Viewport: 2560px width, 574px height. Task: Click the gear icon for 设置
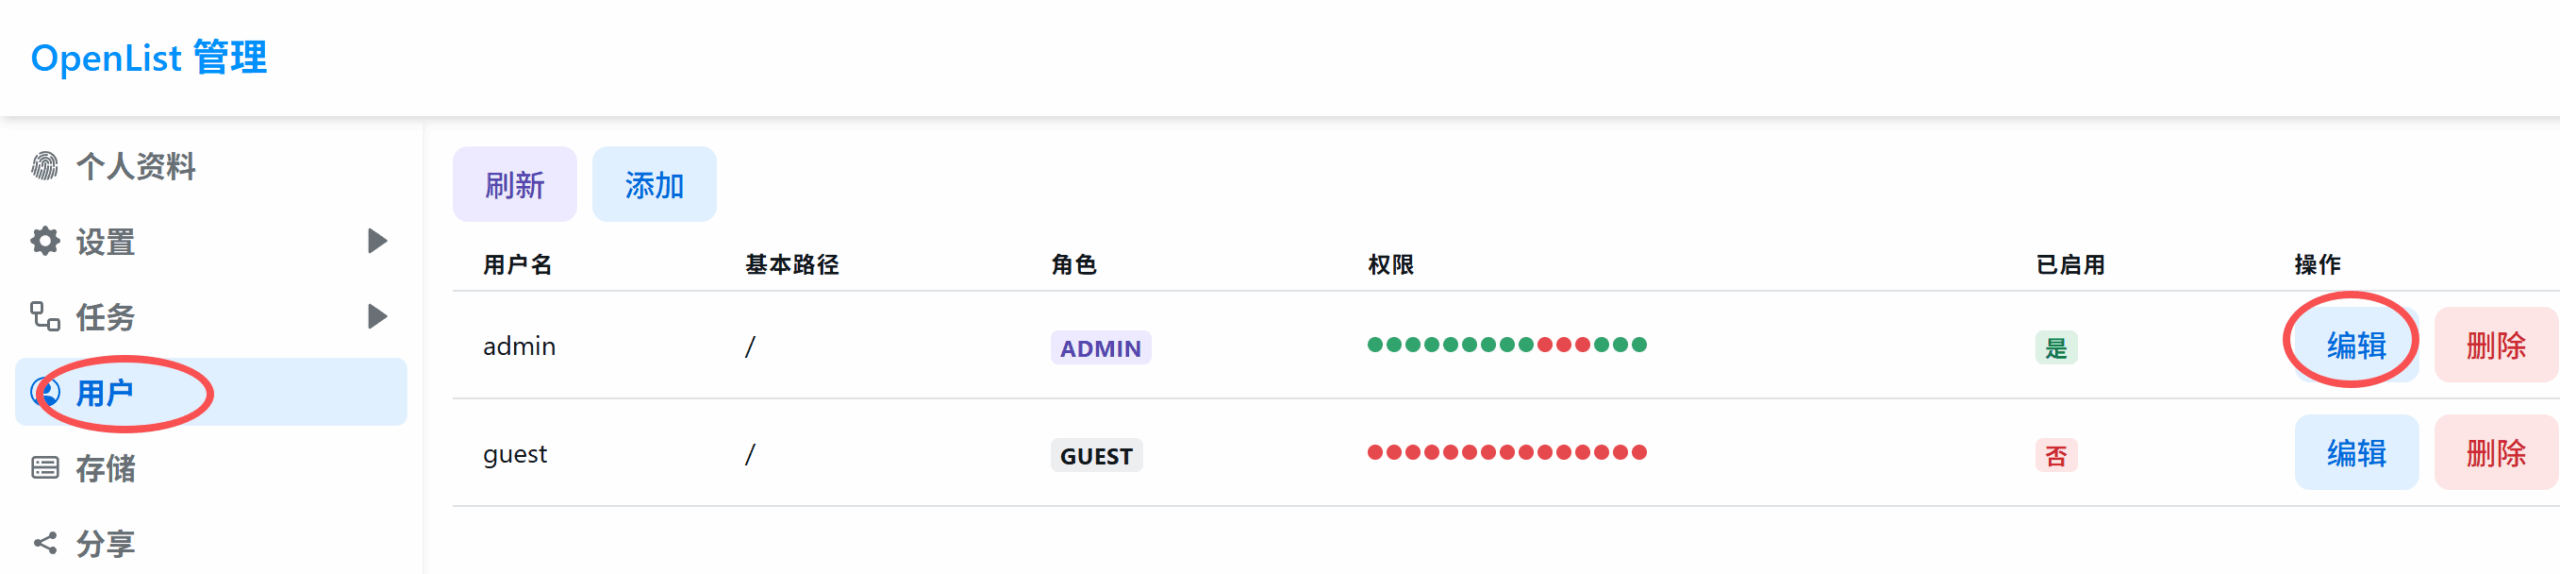click(x=45, y=241)
